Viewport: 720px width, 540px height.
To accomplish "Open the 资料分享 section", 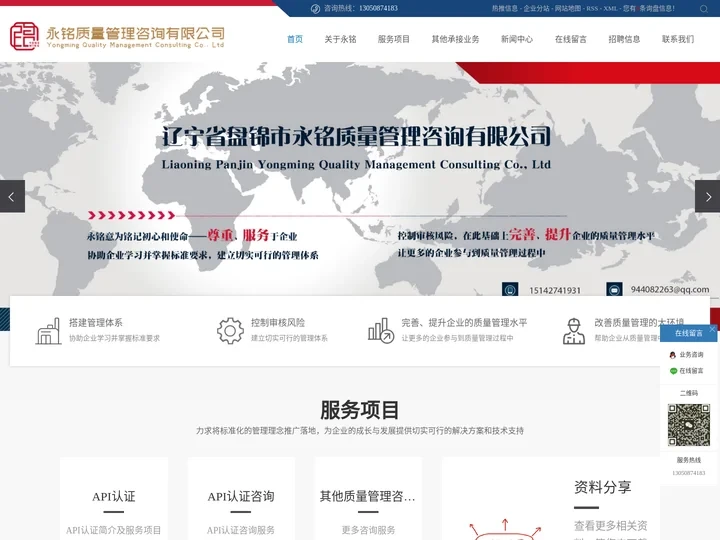I will pos(551,499).
